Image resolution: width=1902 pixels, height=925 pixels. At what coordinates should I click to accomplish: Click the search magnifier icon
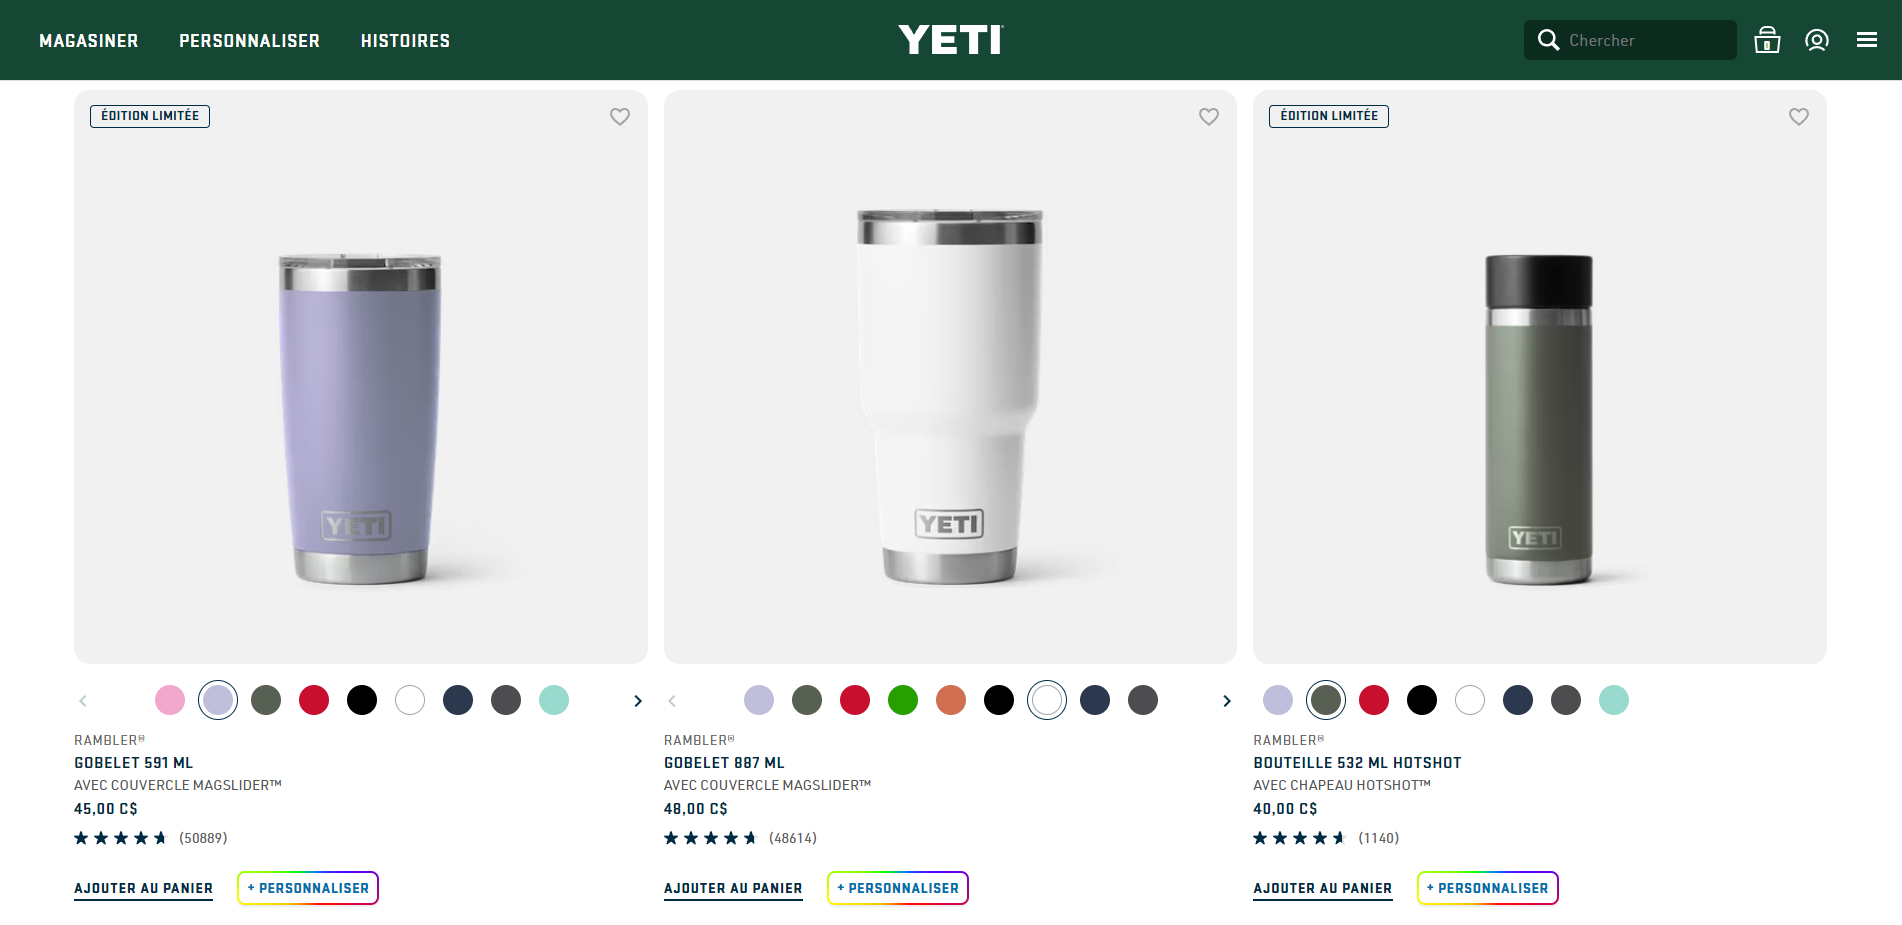click(1548, 40)
